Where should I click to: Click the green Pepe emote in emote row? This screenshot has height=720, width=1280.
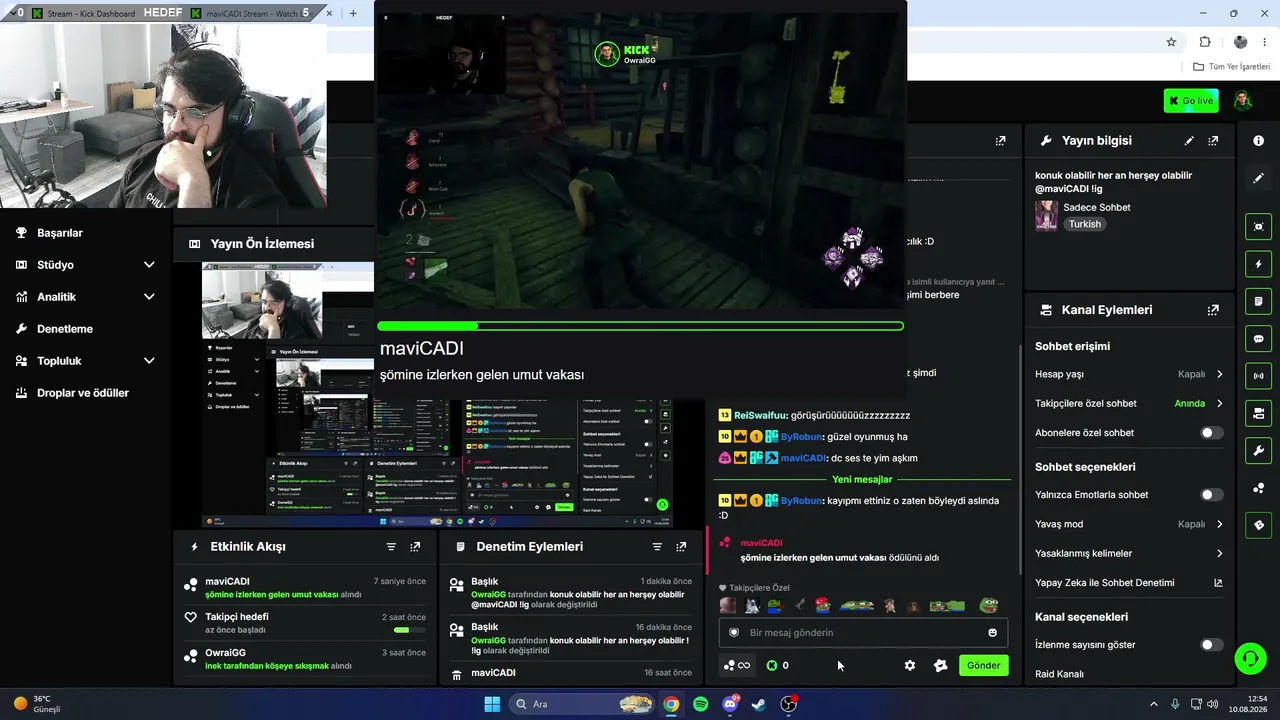tap(988, 605)
